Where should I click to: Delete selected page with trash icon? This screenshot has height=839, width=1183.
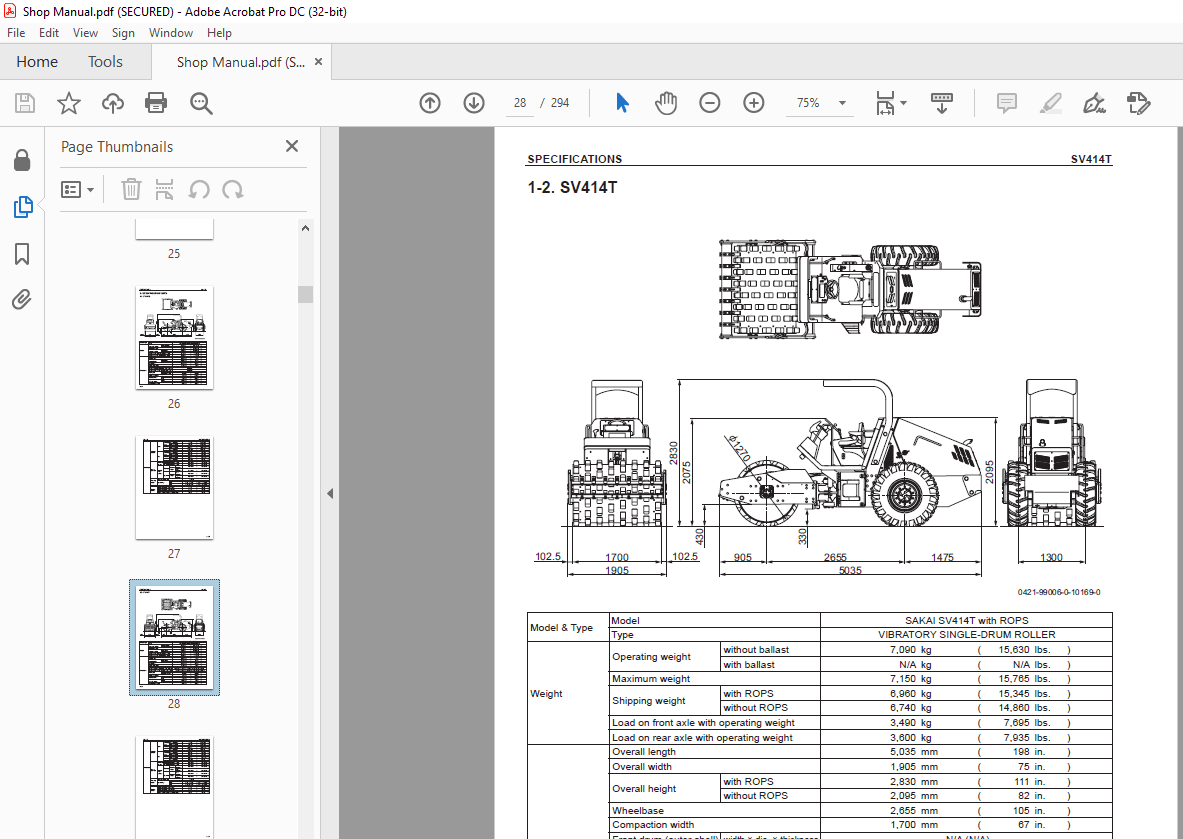[x=131, y=189]
